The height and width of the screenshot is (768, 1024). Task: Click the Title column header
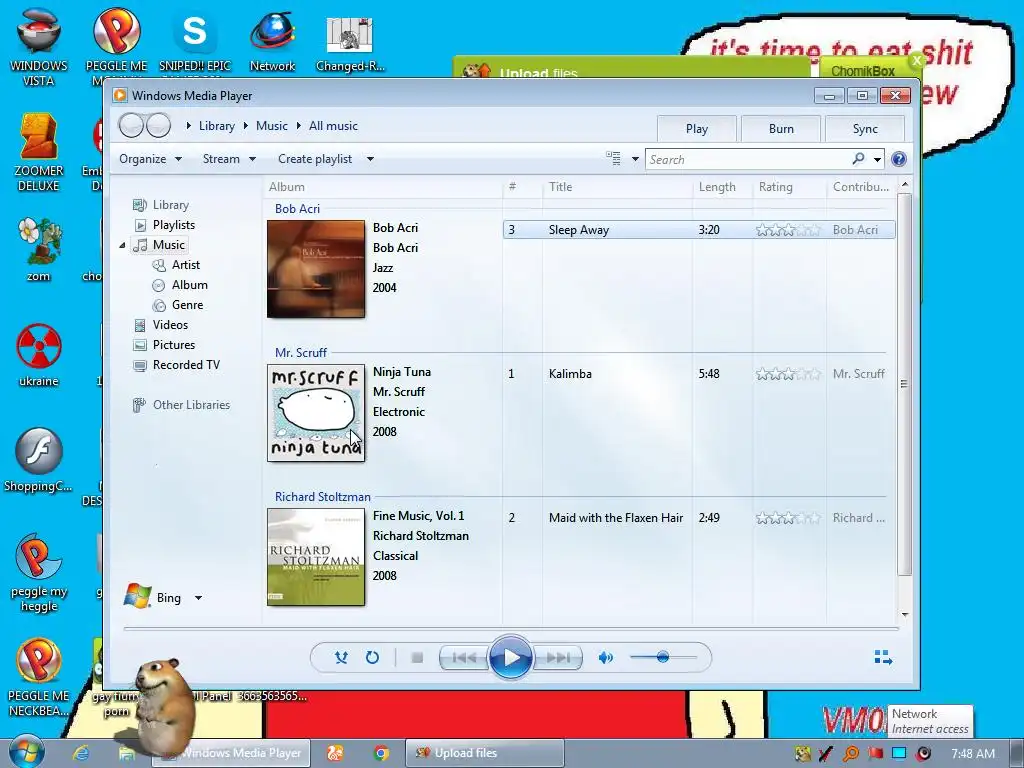tap(617, 187)
